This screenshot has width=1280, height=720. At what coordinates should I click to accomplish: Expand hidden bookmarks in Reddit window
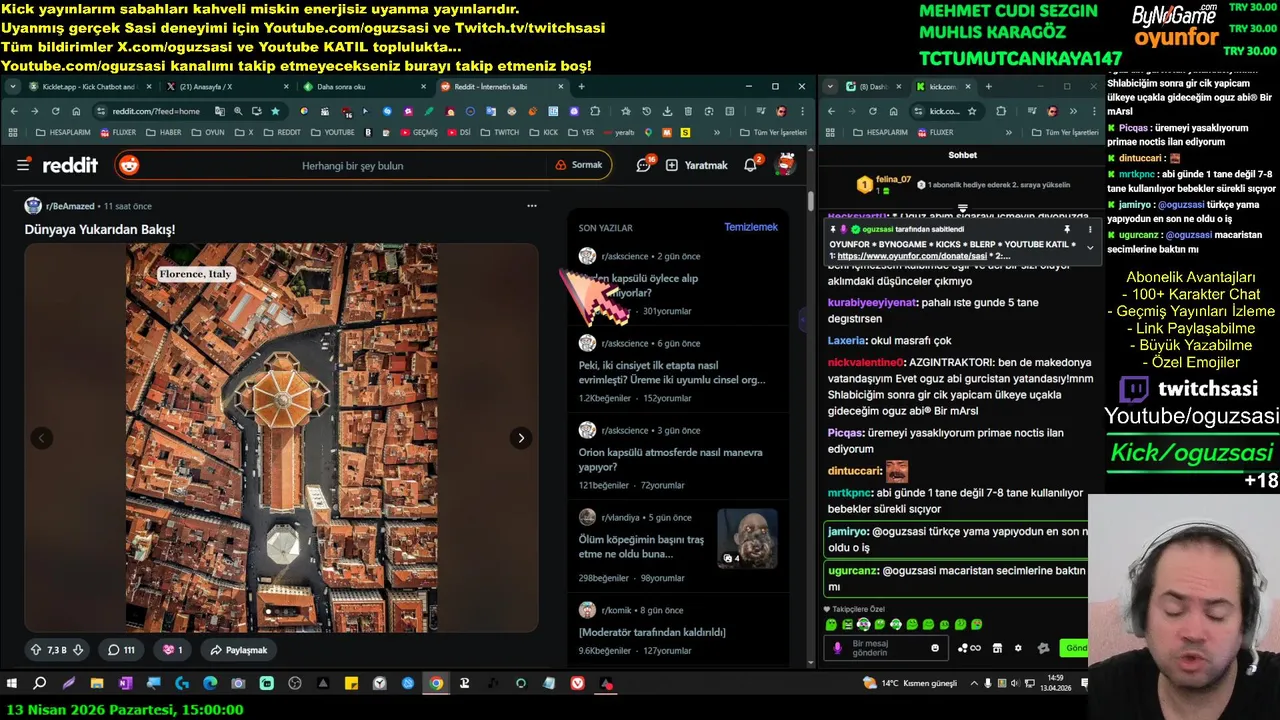717,132
